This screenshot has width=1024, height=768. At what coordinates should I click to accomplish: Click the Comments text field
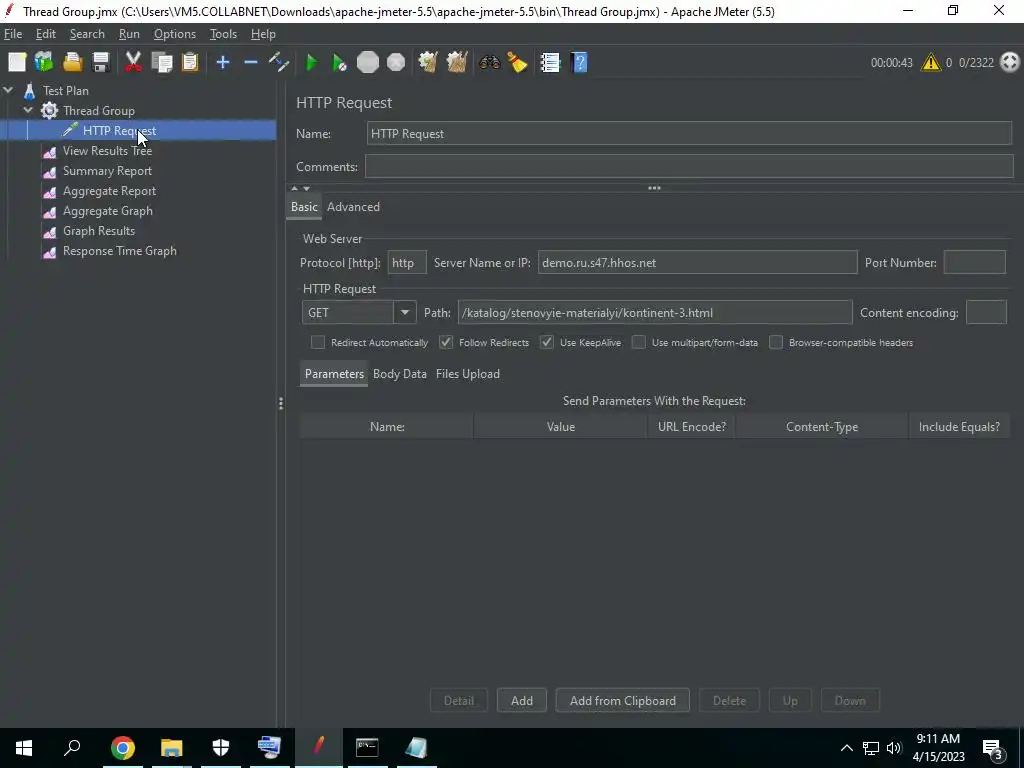[689, 167]
